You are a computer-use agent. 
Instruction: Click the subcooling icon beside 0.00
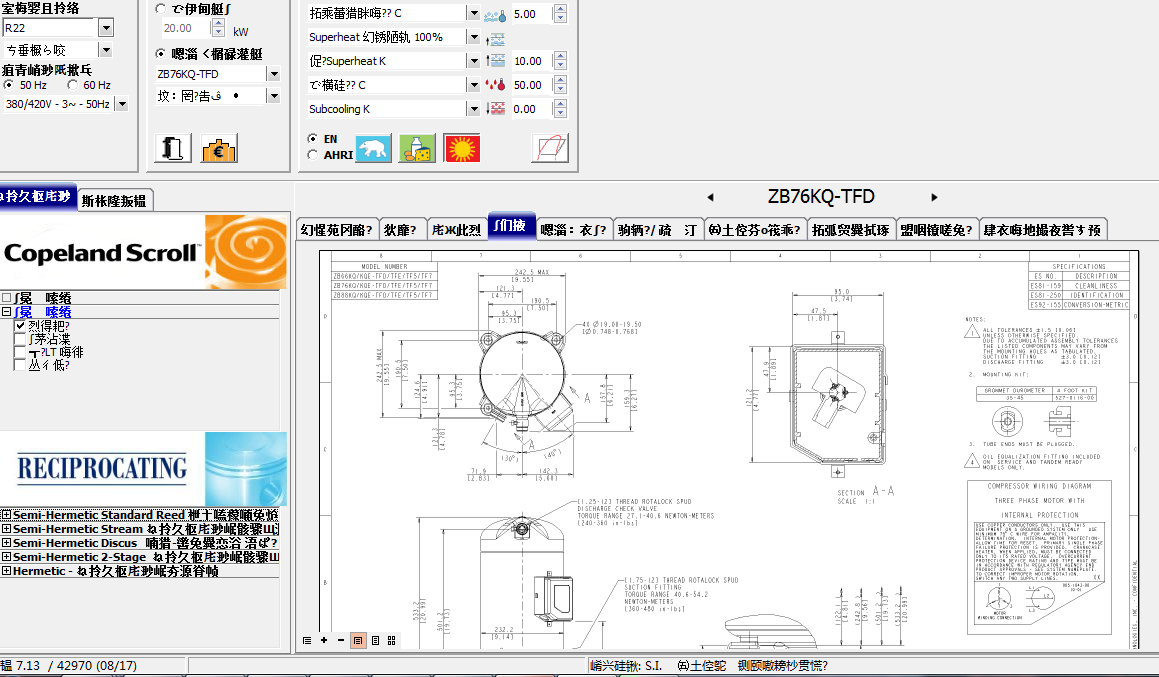[x=495, y=109]
